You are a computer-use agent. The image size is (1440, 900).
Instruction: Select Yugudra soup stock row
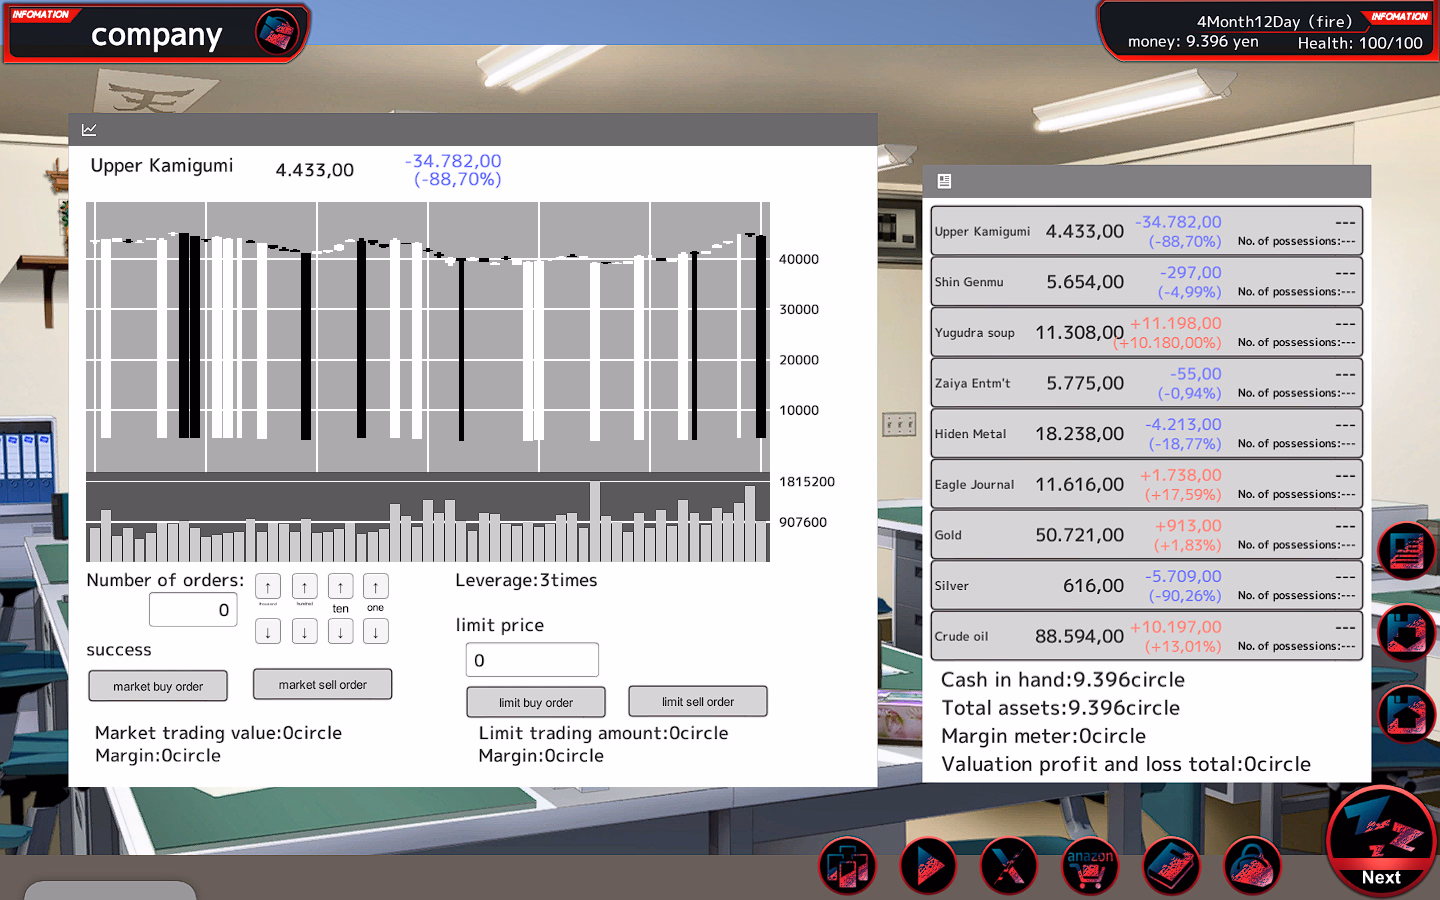tap(1146, 332)
